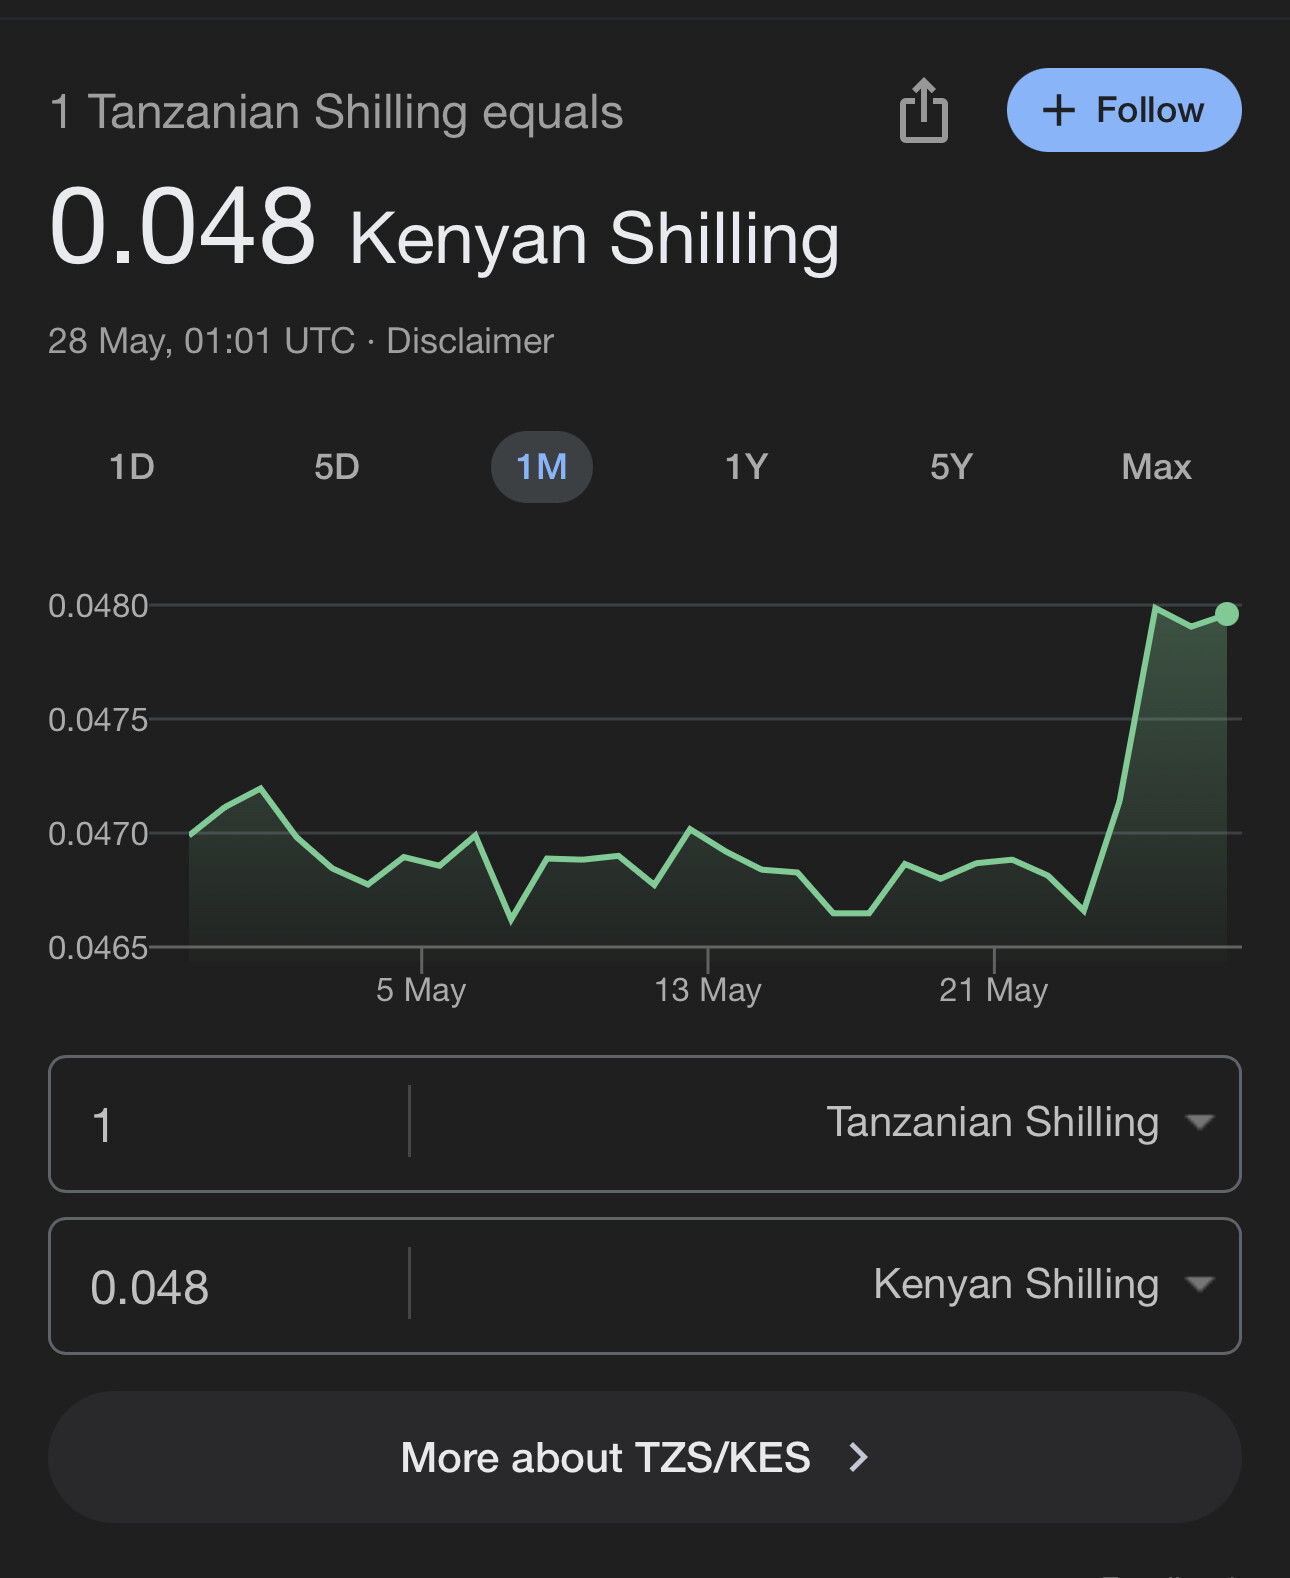Expand Tanzanian Shilling currency dropdown arrow
This screenshot has height=1578, width=1290.
pyautogui.click(x=1199, y=1122)
